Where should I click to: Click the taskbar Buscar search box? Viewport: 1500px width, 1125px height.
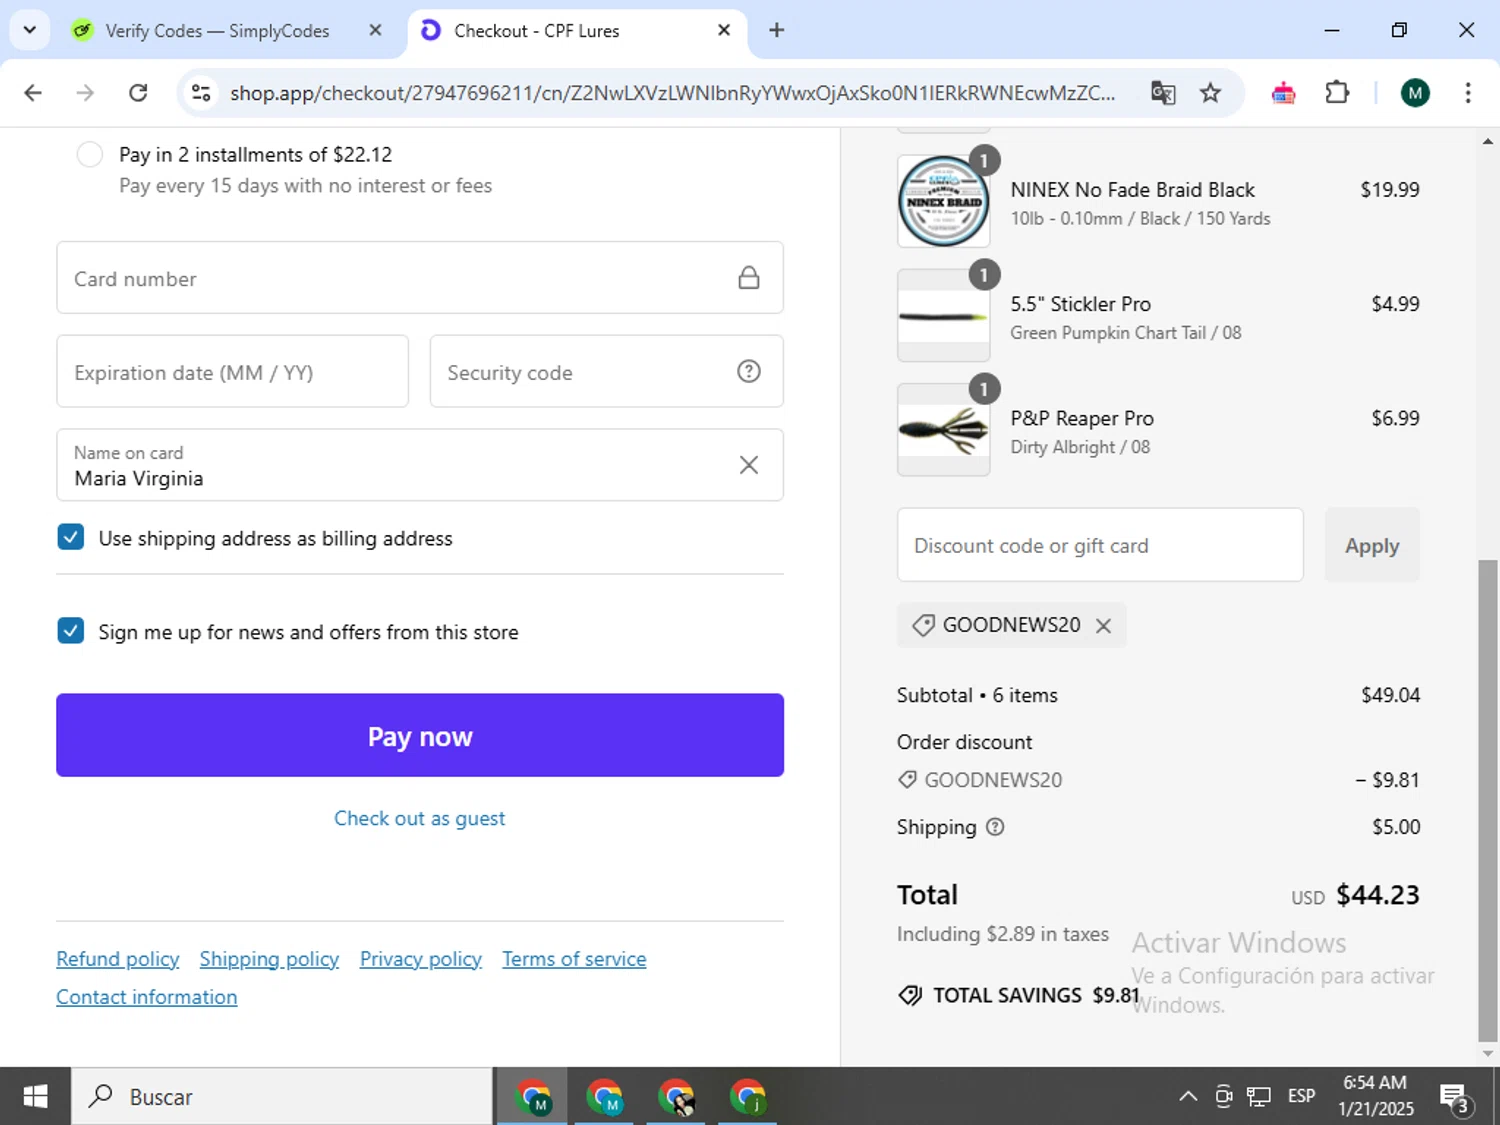[282, 1097]
